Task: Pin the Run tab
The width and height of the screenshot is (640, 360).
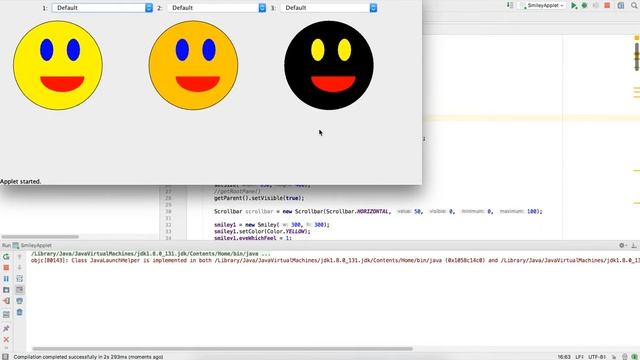Action: (x=6, y=329)
